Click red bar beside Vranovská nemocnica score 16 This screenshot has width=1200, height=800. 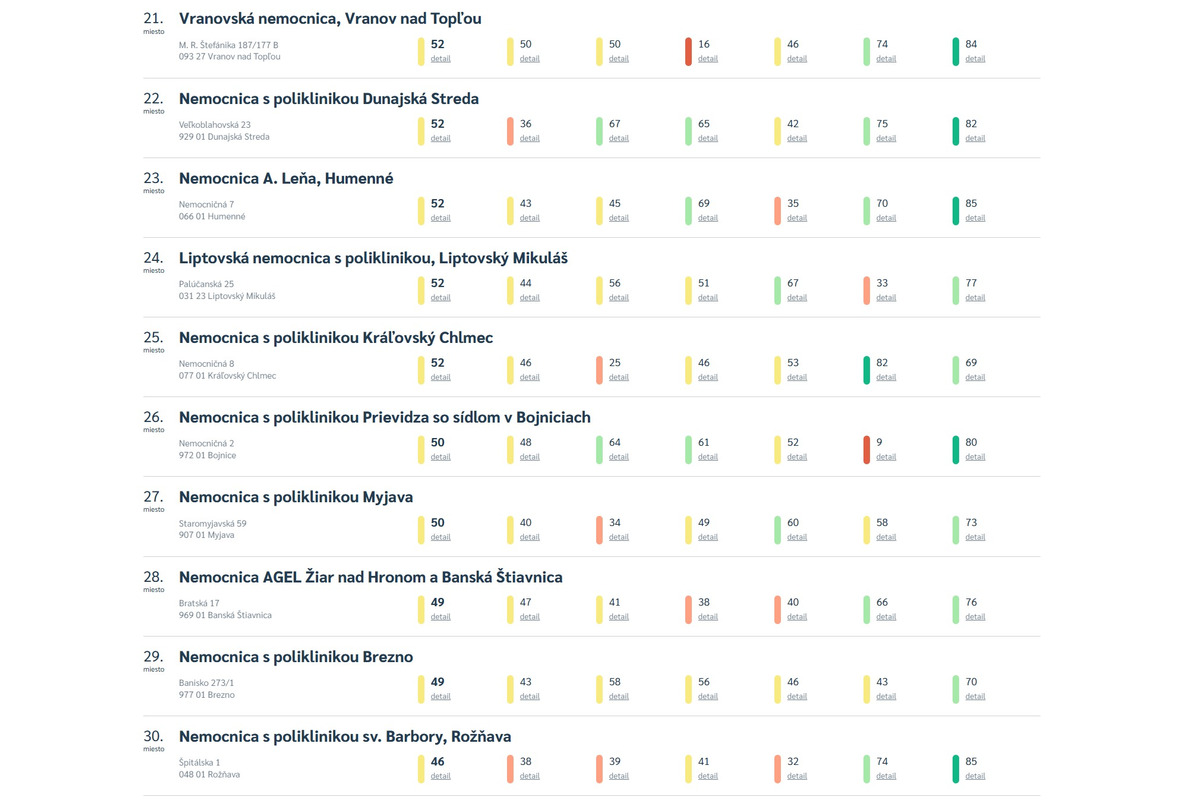coord(688,51)
